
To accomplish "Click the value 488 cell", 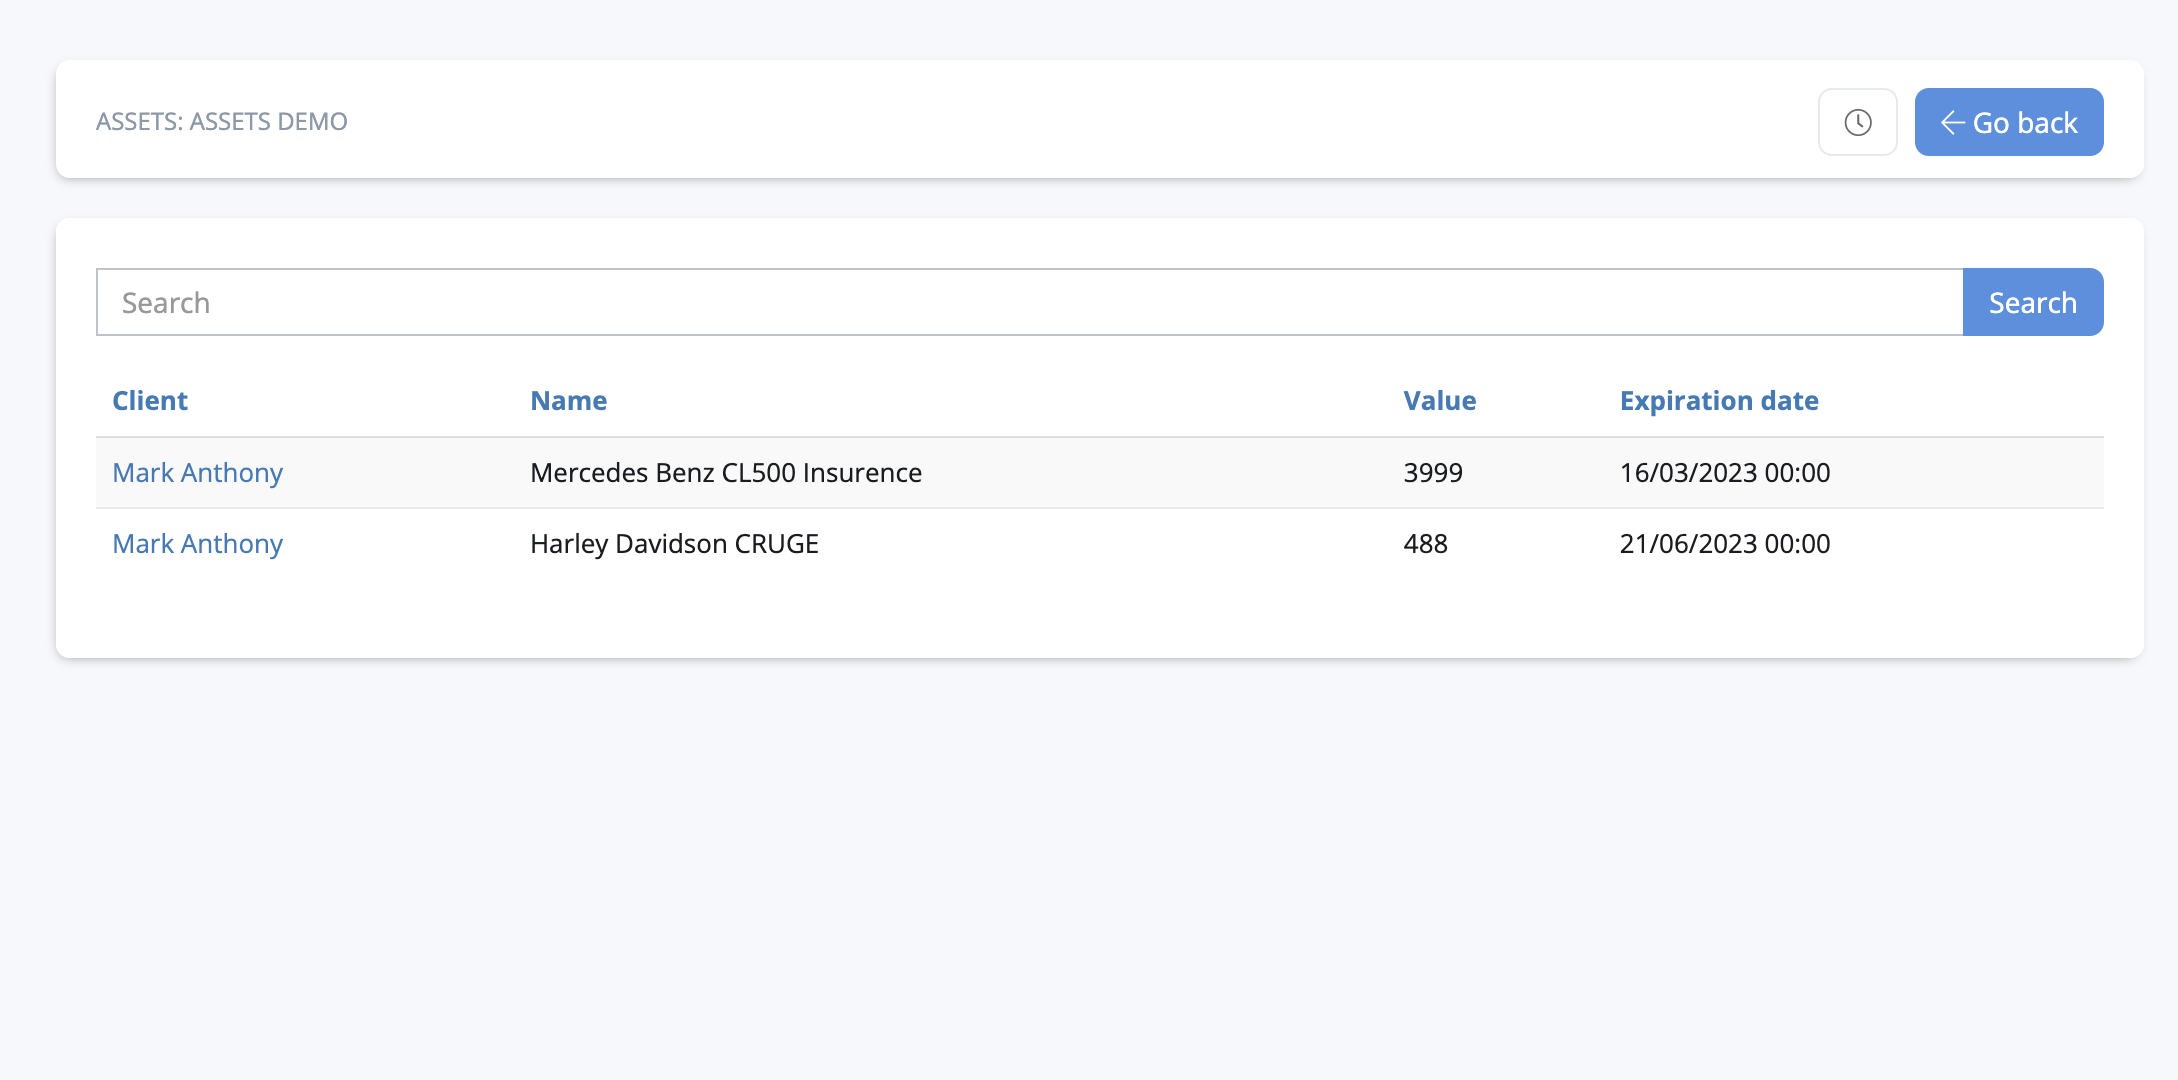I will [x=1425, y=543].
